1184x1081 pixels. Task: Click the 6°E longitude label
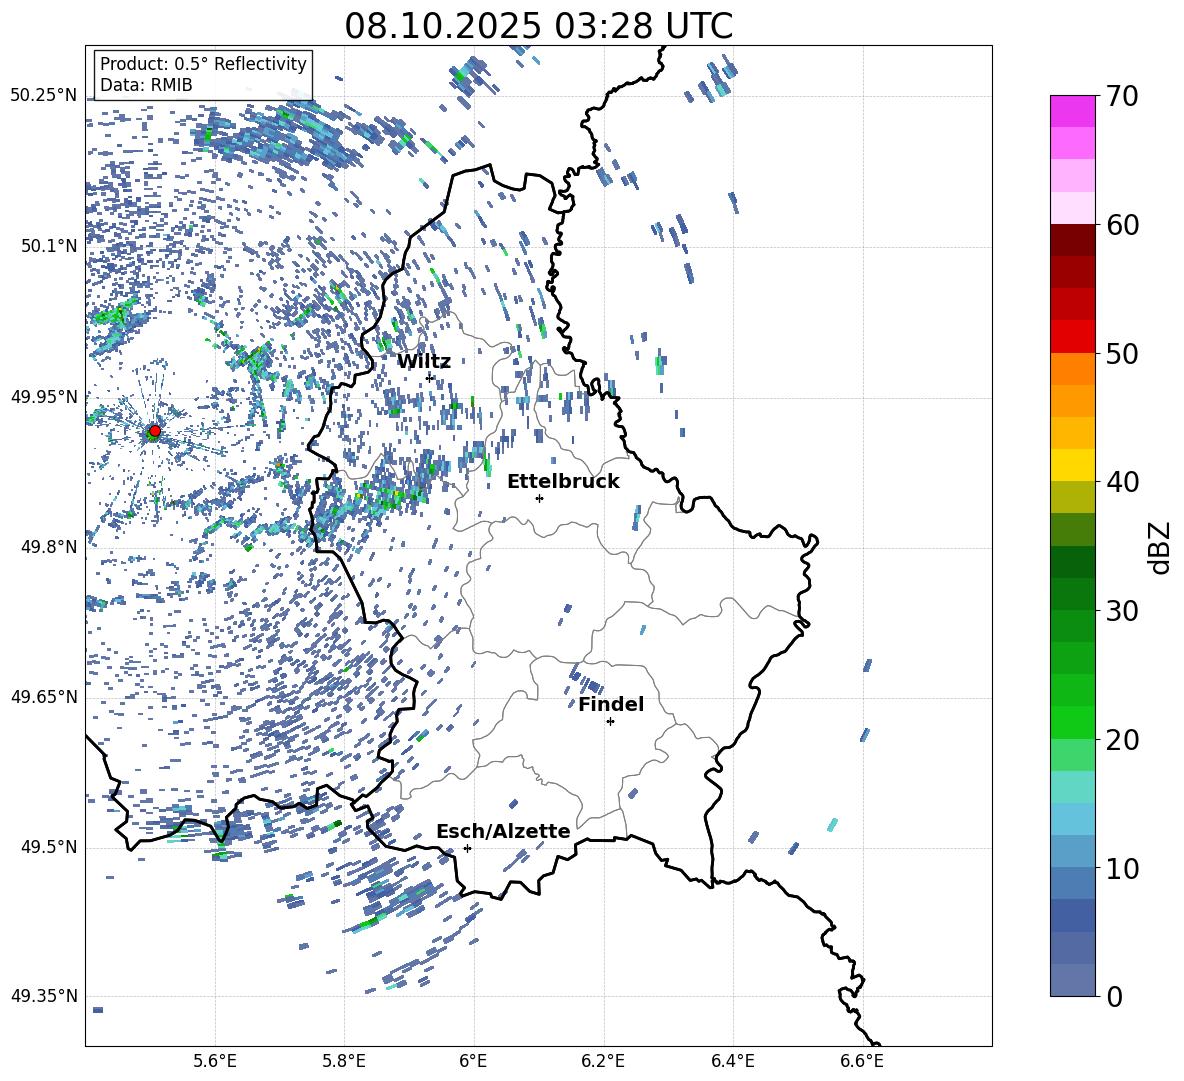click(473, 1062)
